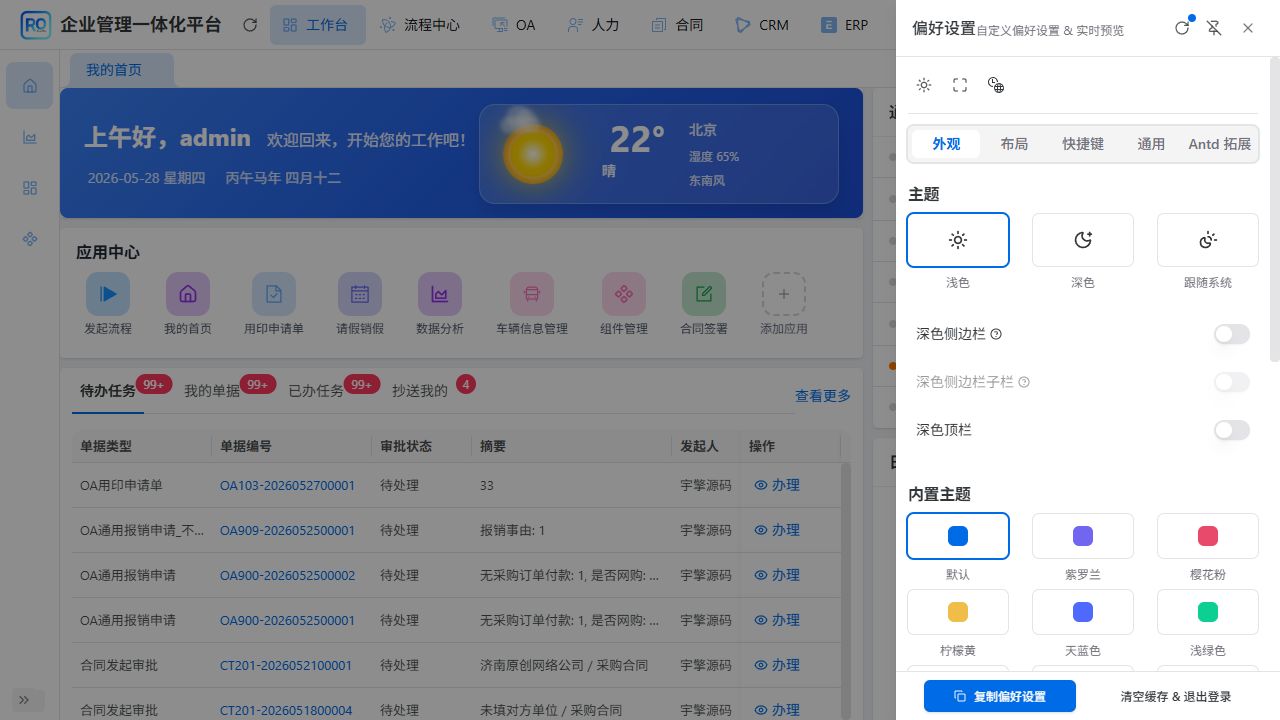The width and height of the screenshot is (1280, 720).
Task: Open the 流程中心 top menu
Action: coord(421,25)
